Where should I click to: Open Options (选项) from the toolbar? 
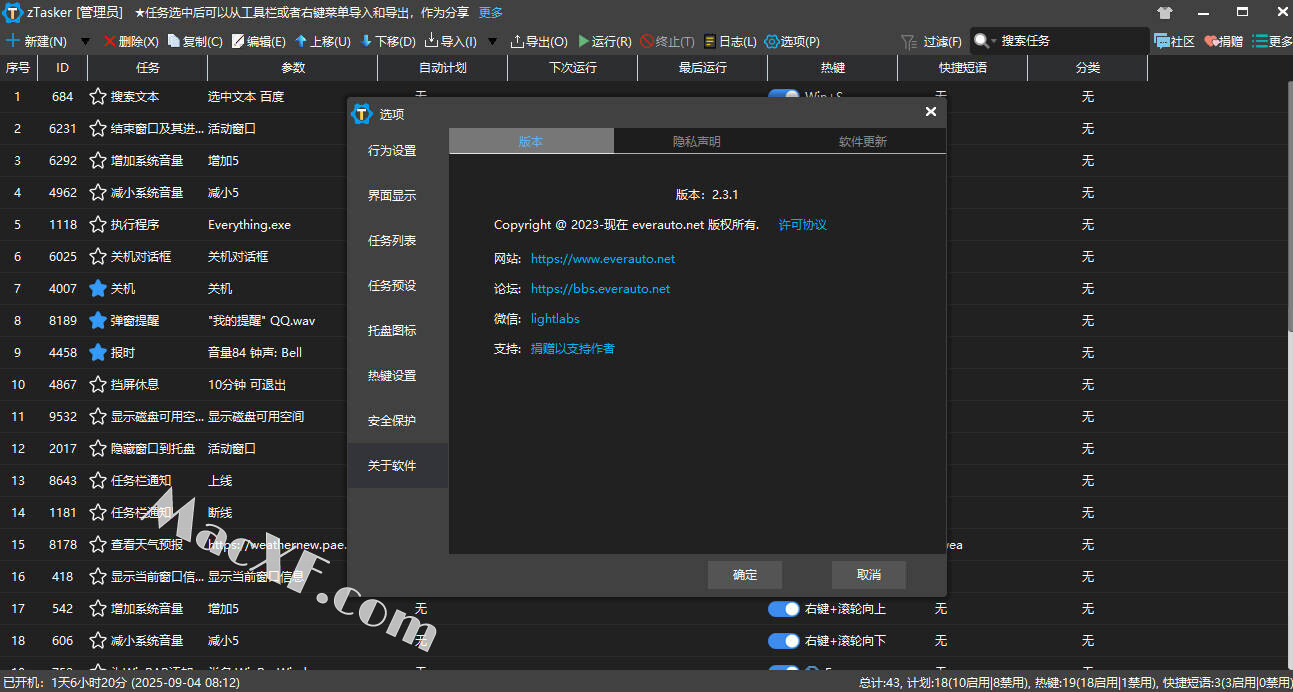point(792,42)
